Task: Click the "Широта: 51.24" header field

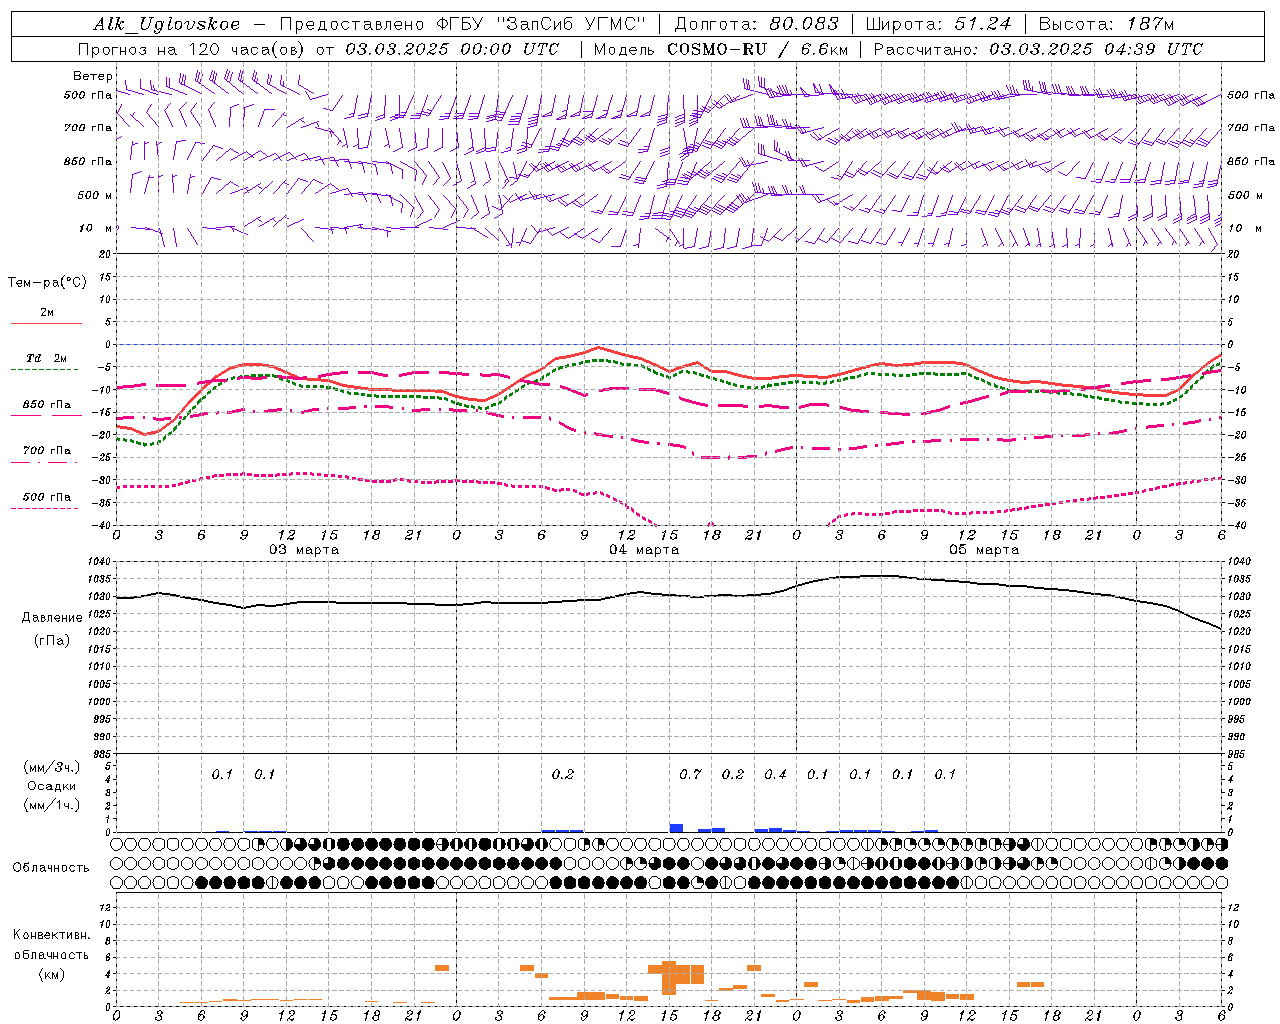Action: pyautogui.click(x=938, y=24)
